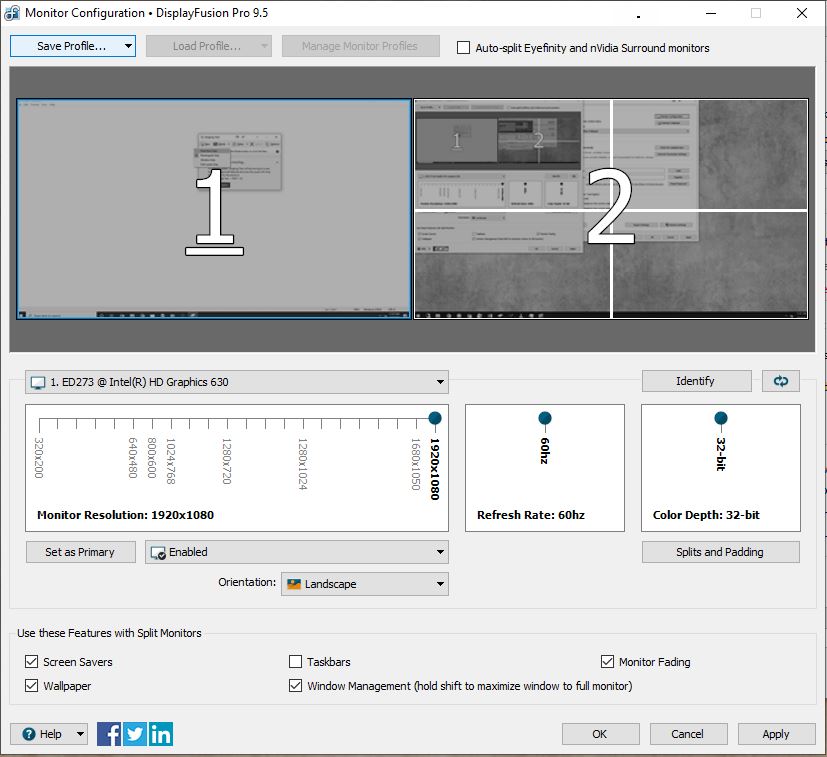Viewport: 827px width, 757px height.
Task: Open the Save Profile dropdown arrow
Action: [128, 46]
